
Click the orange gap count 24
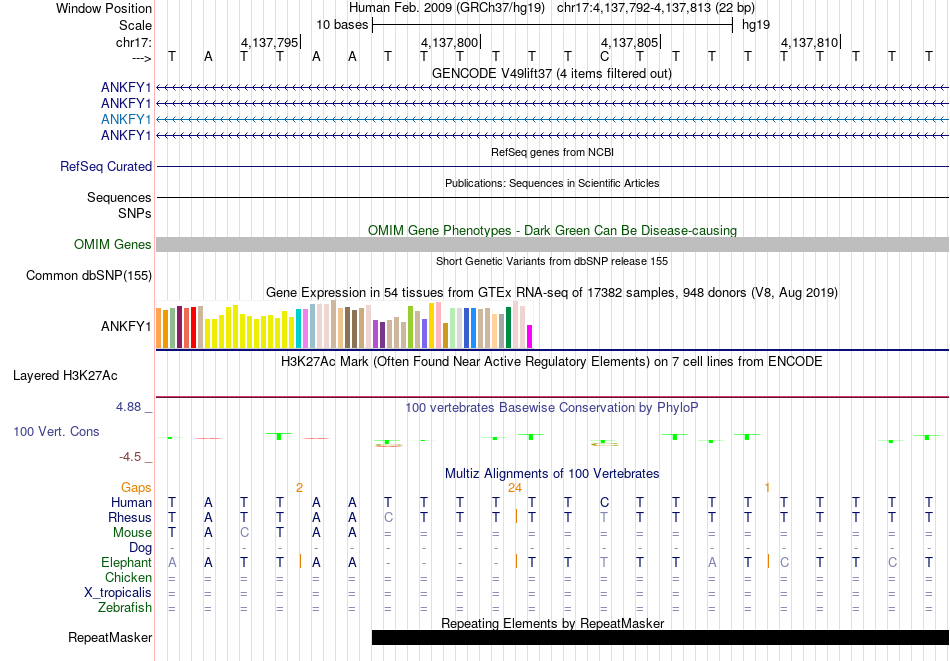click(515, 488)
